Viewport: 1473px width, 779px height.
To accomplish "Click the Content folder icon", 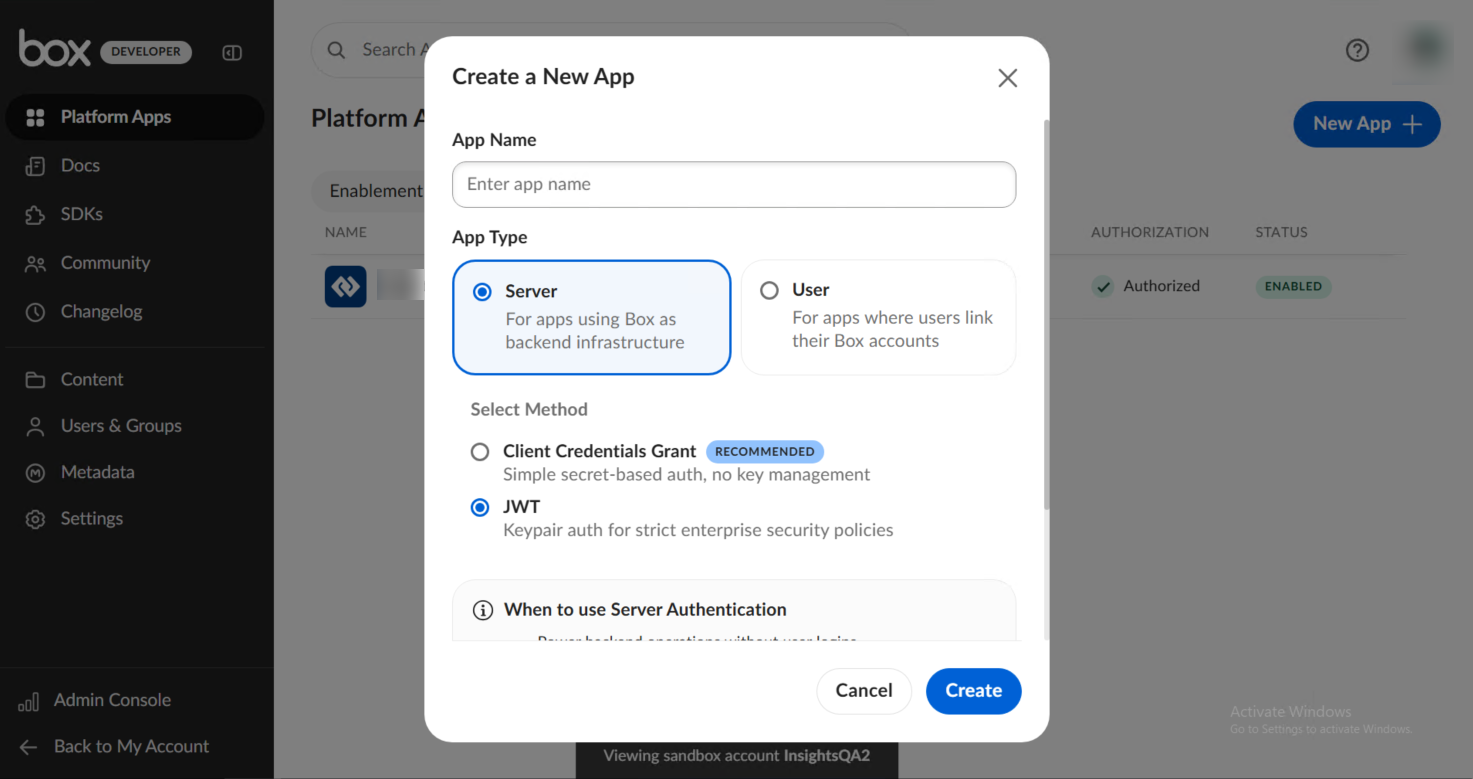I will [x=36, y=380].
